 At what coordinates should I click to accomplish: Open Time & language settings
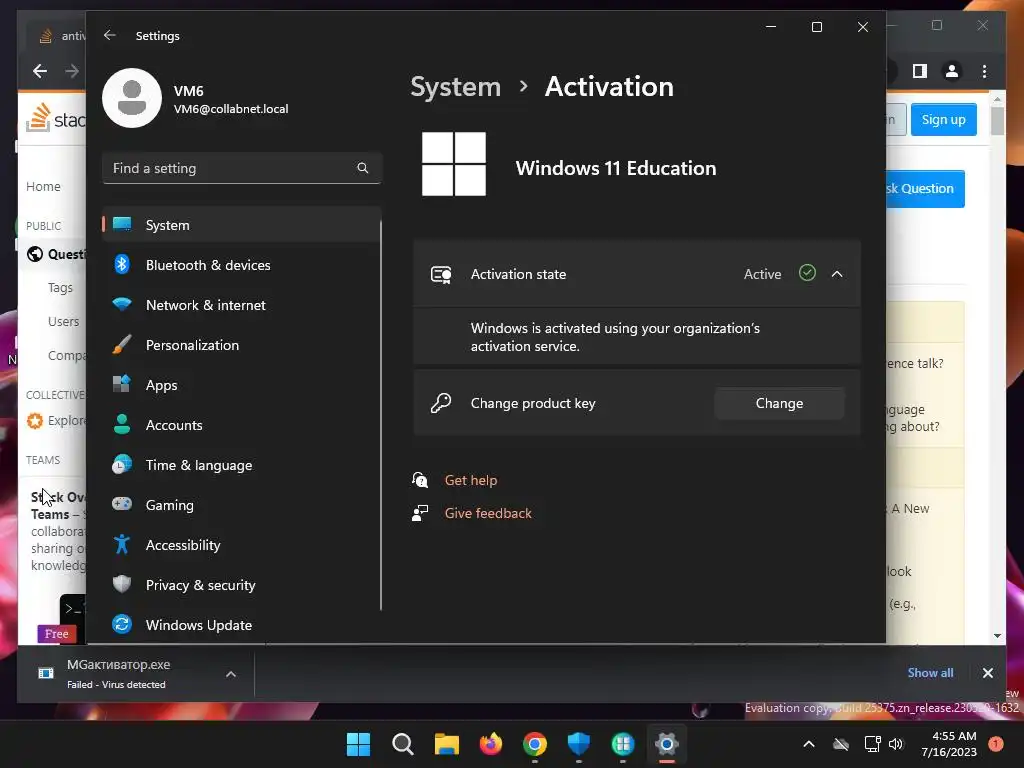pos(241,465)
